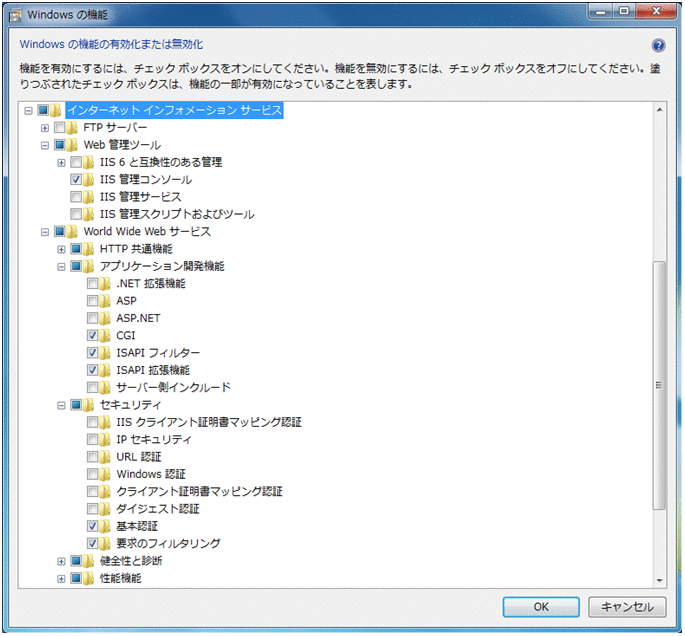Screen dimensions: 685x636
Task: Check the ASP.NET checkbox
Action: click(x=92, y=318)
